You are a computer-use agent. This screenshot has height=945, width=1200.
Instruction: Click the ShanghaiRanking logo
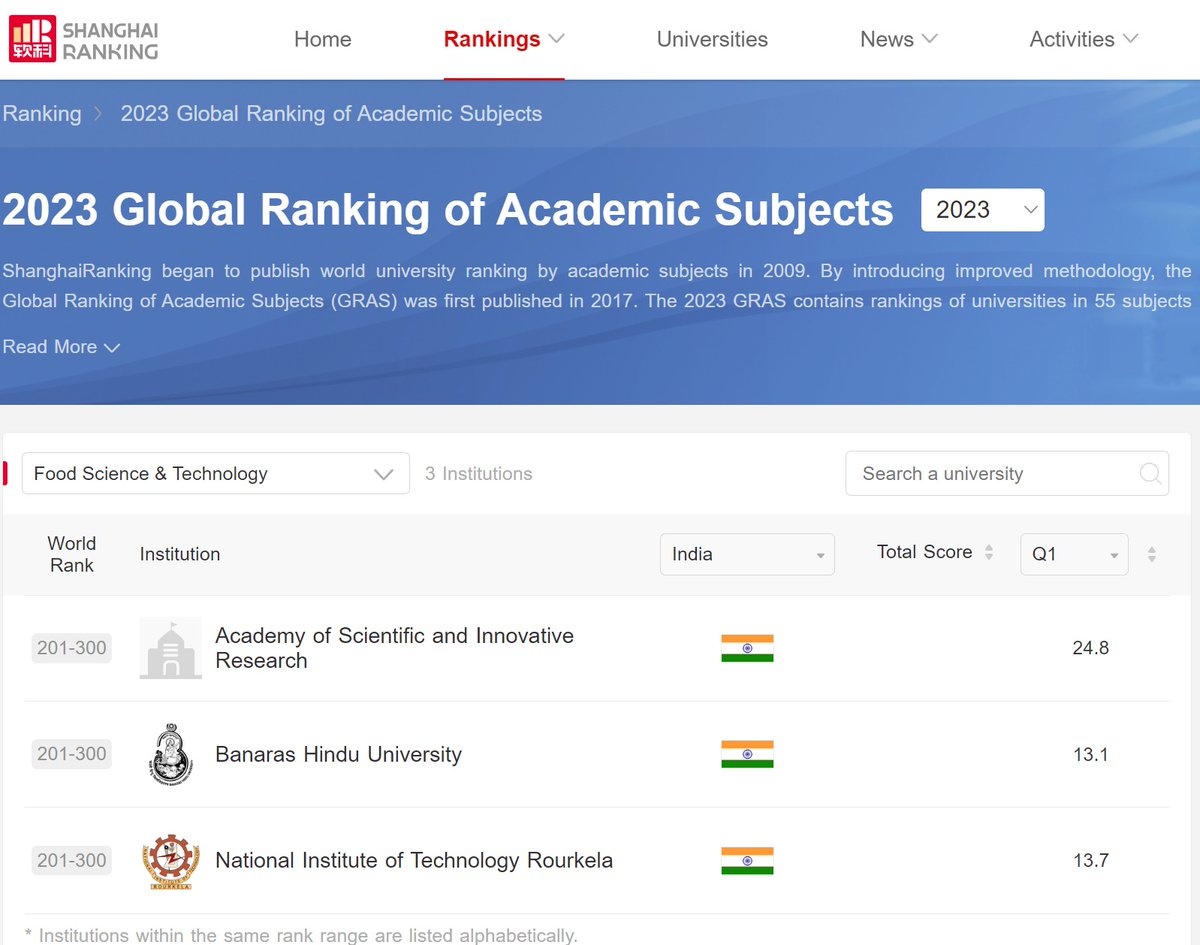click(84, 40)
